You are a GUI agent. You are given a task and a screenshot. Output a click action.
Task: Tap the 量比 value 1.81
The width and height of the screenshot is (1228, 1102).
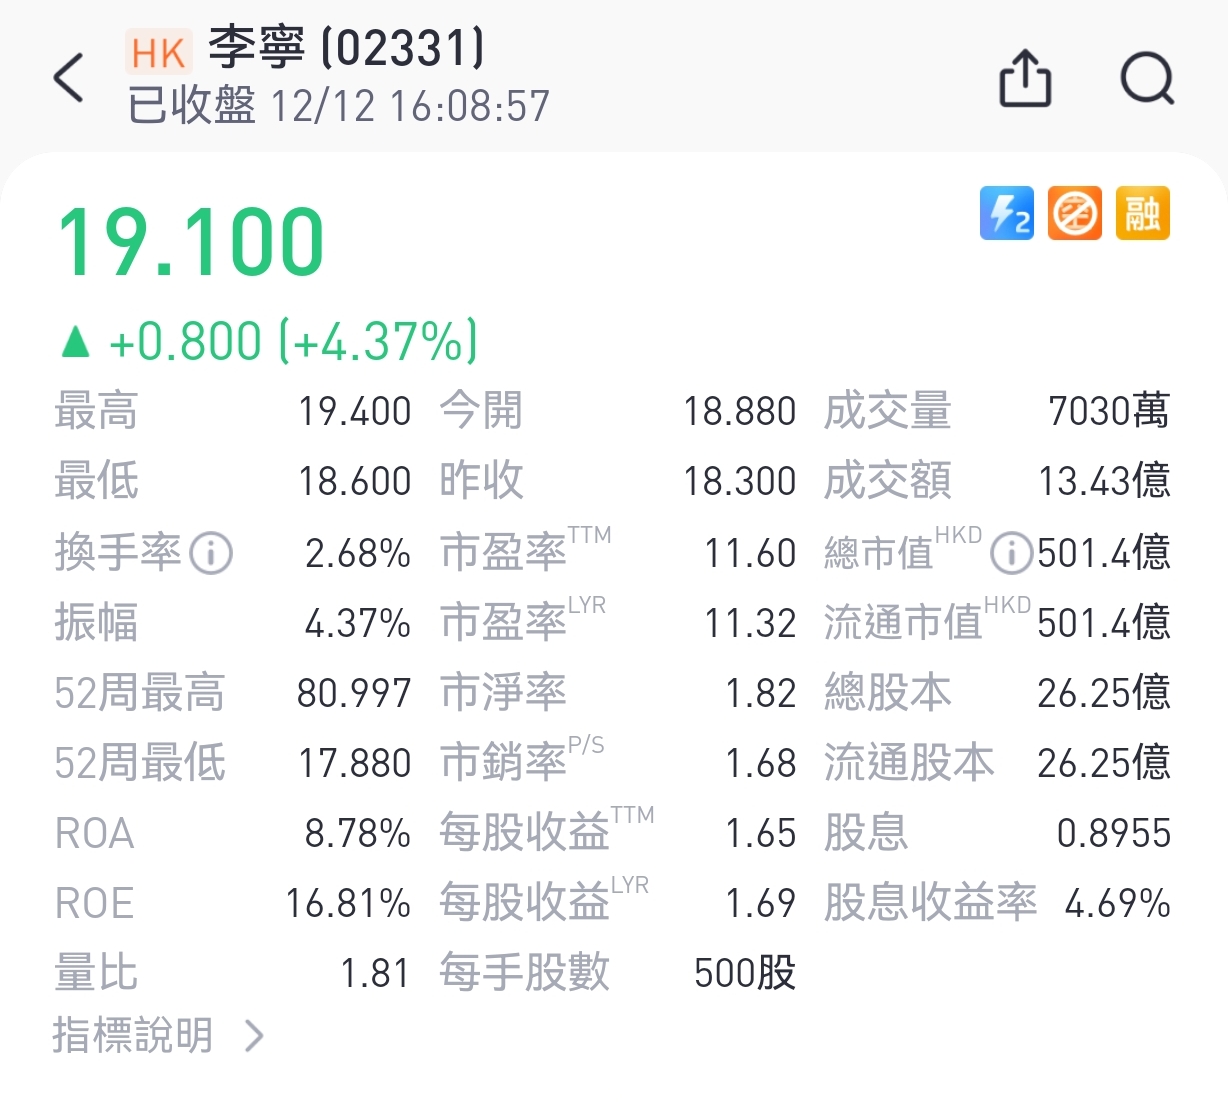tap(375, 973)
